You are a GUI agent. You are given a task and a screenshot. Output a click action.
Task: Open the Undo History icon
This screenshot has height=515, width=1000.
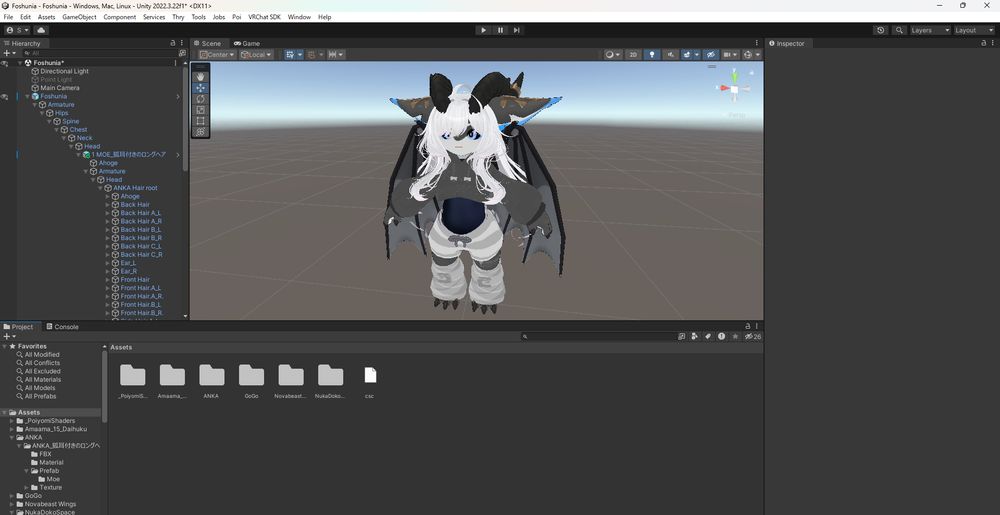[881, 30]
